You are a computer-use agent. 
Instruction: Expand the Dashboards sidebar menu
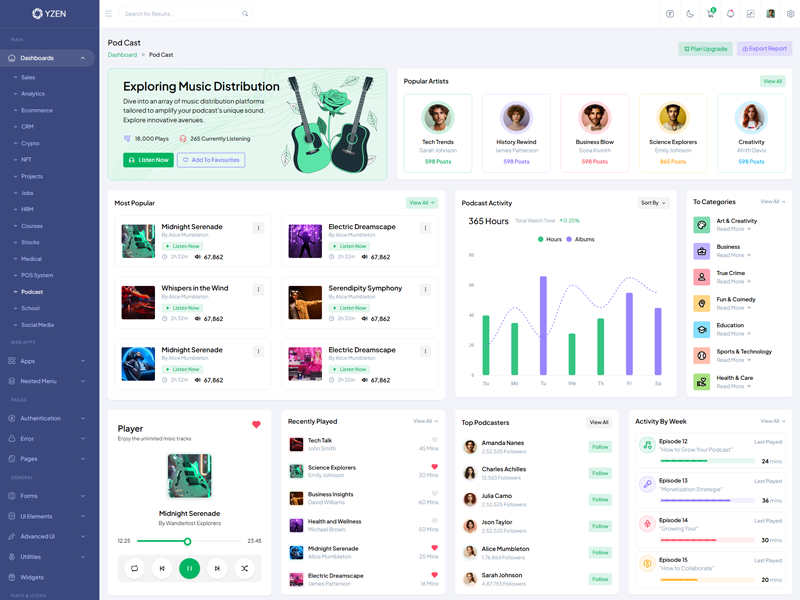48,58
